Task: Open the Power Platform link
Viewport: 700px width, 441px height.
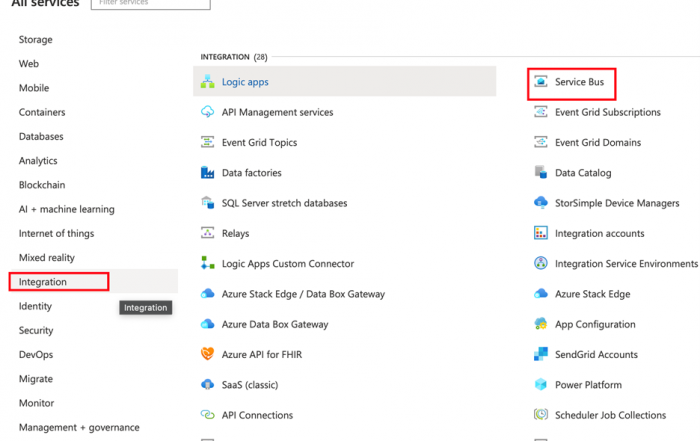Action: pyautogui.click(x=588, y=385)
